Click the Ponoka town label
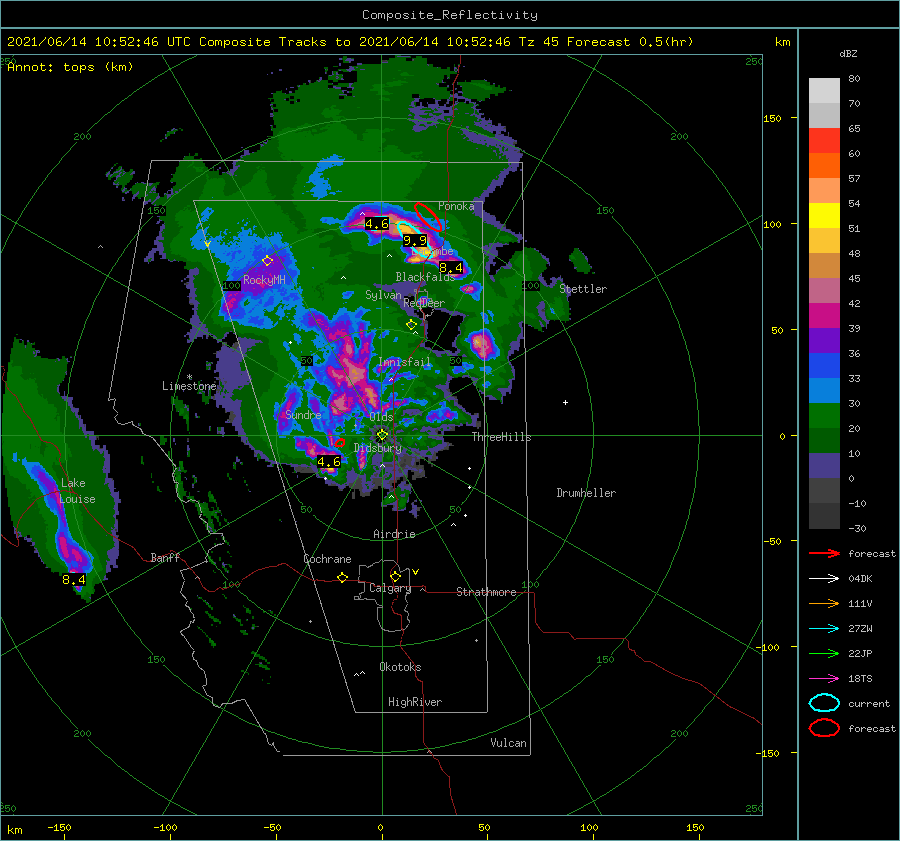The height and width of the screenshot is (841, 900). (x=456, y=206)
